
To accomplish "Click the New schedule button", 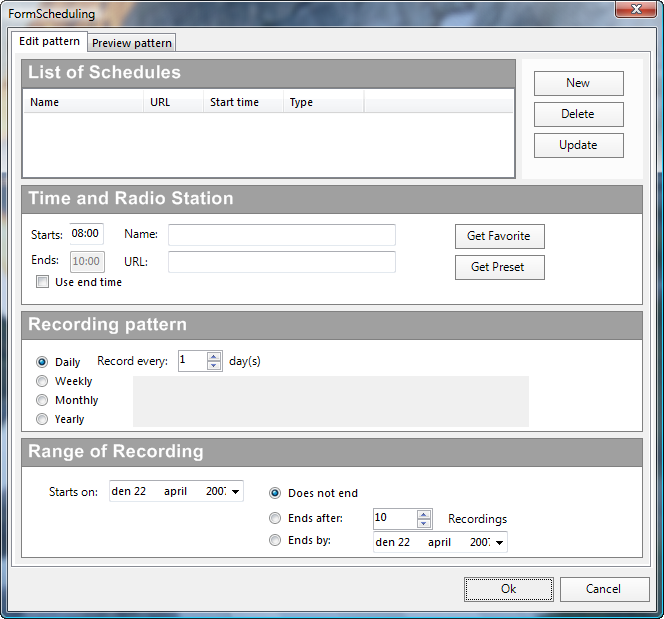I will pos(578,83).
